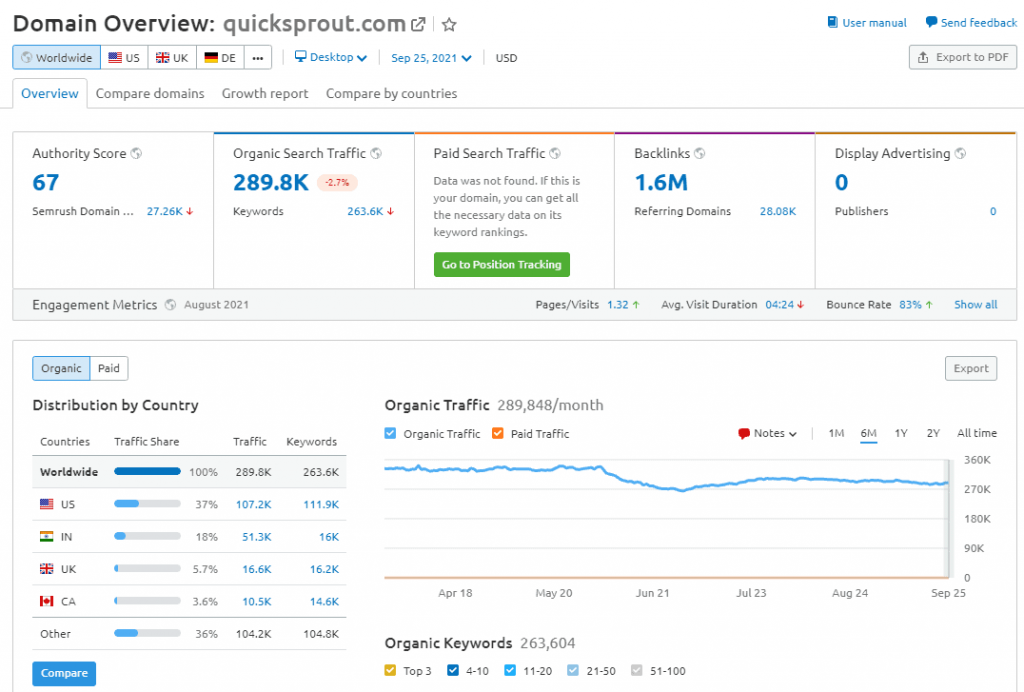The width and height of the screenshot is (1024, 692).
Task: Set chart range to 1Y
Action: coord(901,433)
